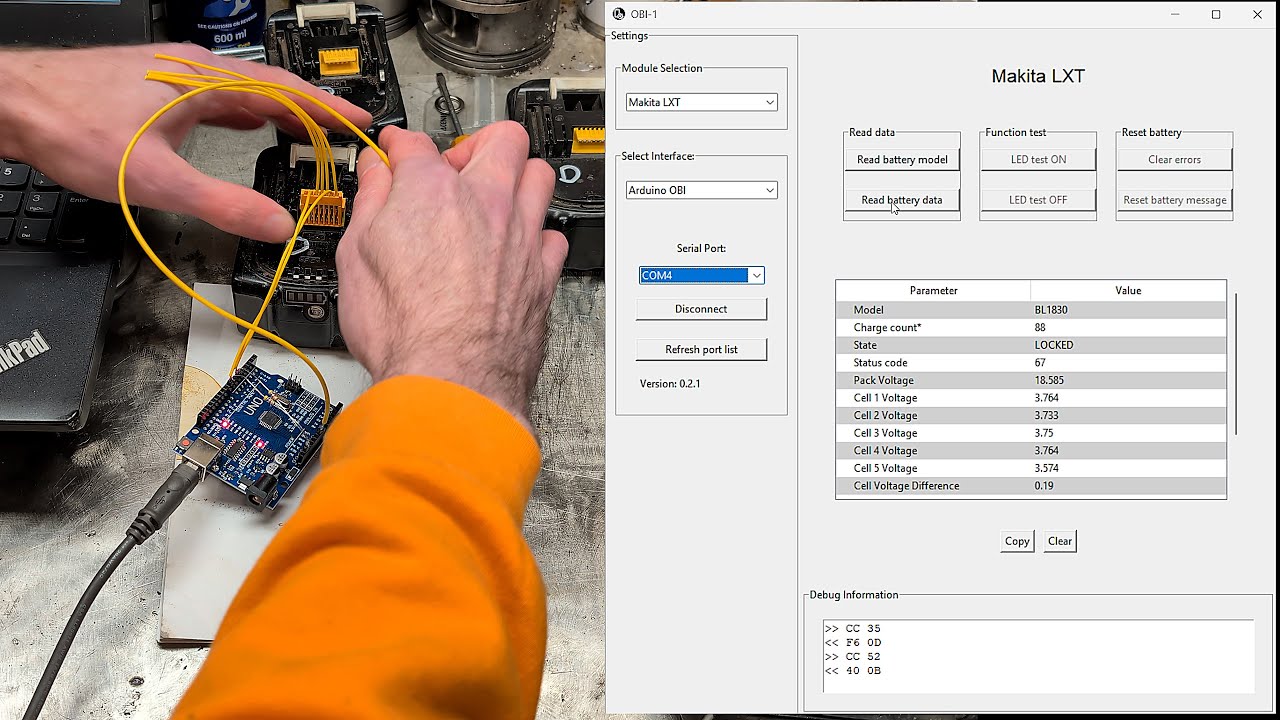Select the Cell 5 Voltage value 3.574

(1047, 468)
